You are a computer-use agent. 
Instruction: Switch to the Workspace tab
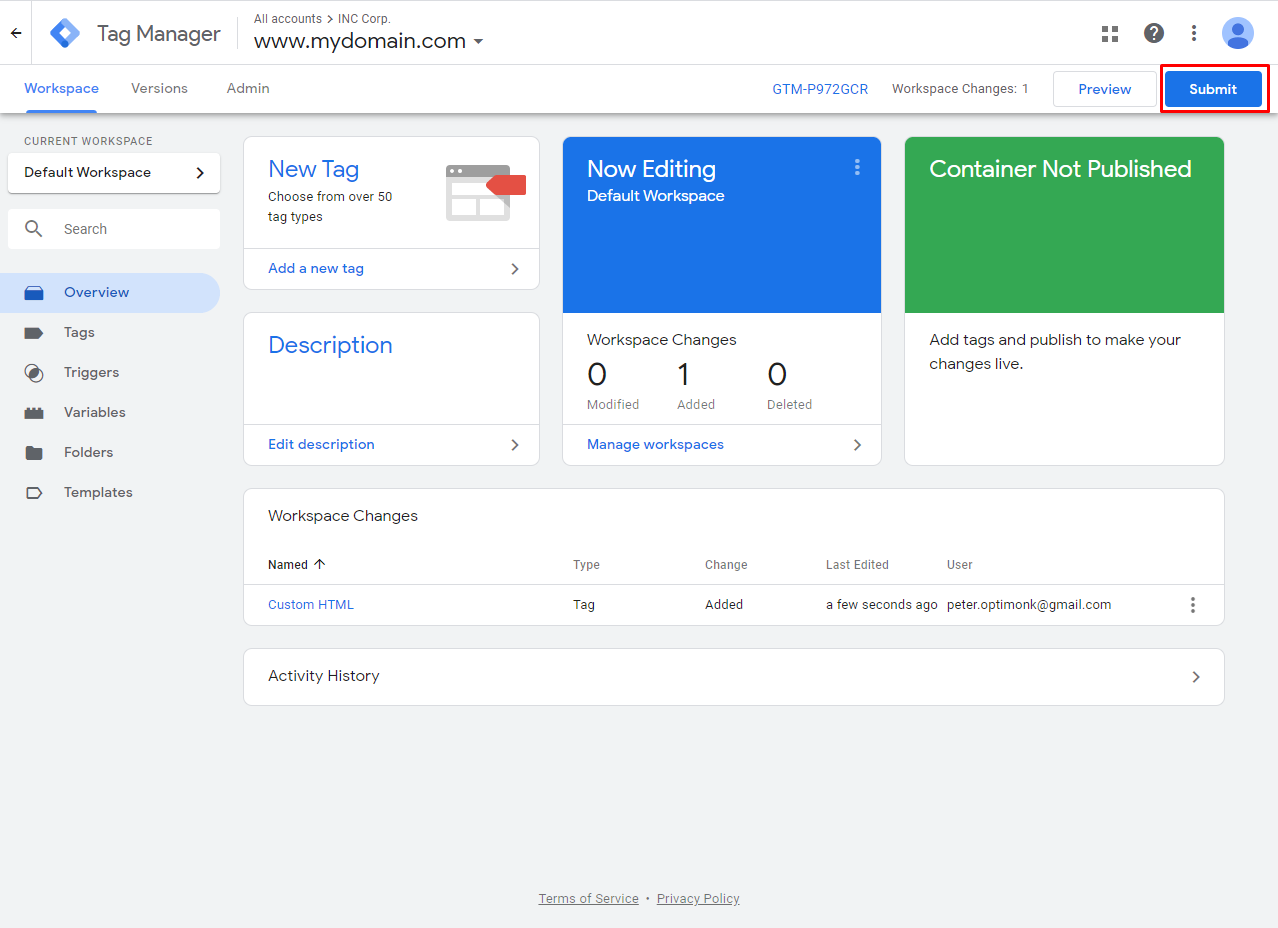pyautogui.click(x=61, y=89)
